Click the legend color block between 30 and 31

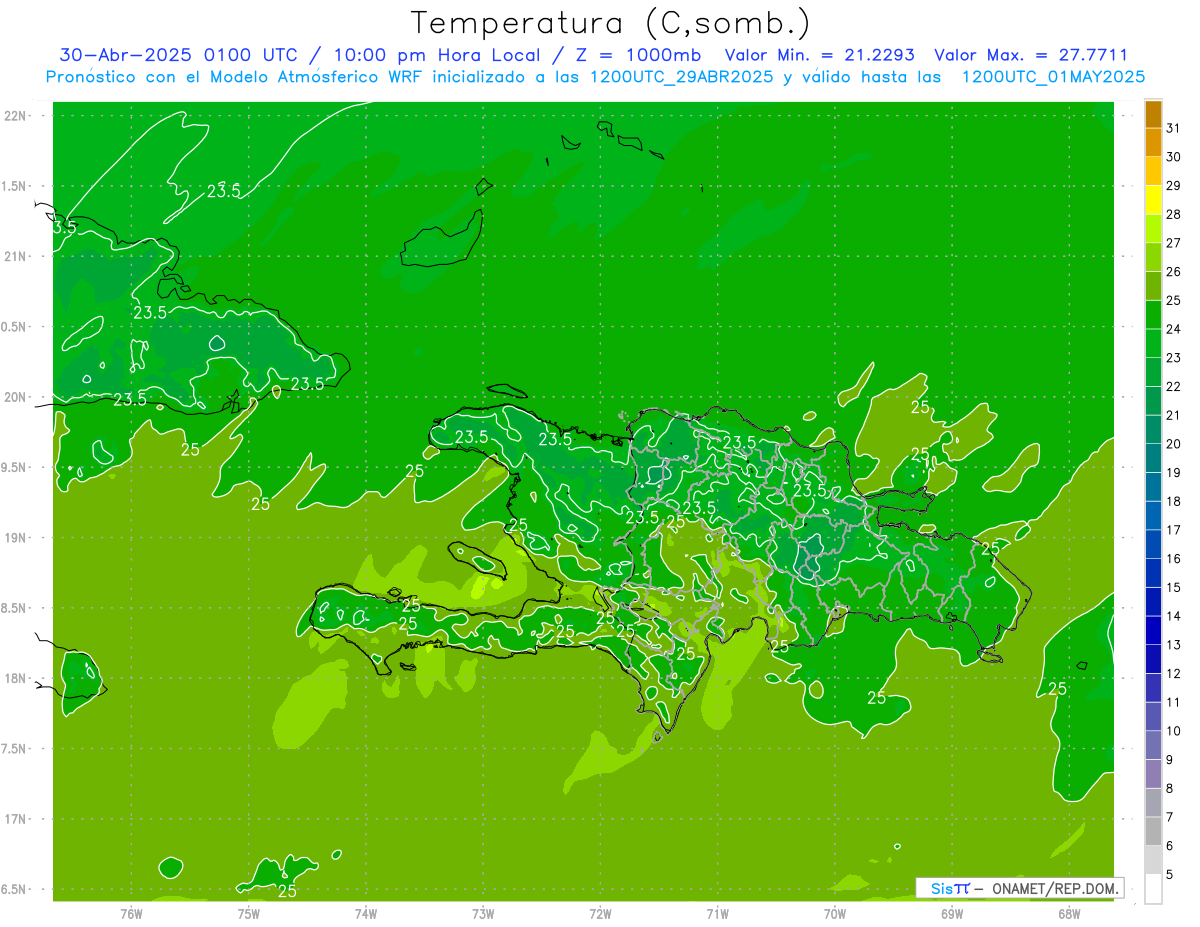[1153, 143]
